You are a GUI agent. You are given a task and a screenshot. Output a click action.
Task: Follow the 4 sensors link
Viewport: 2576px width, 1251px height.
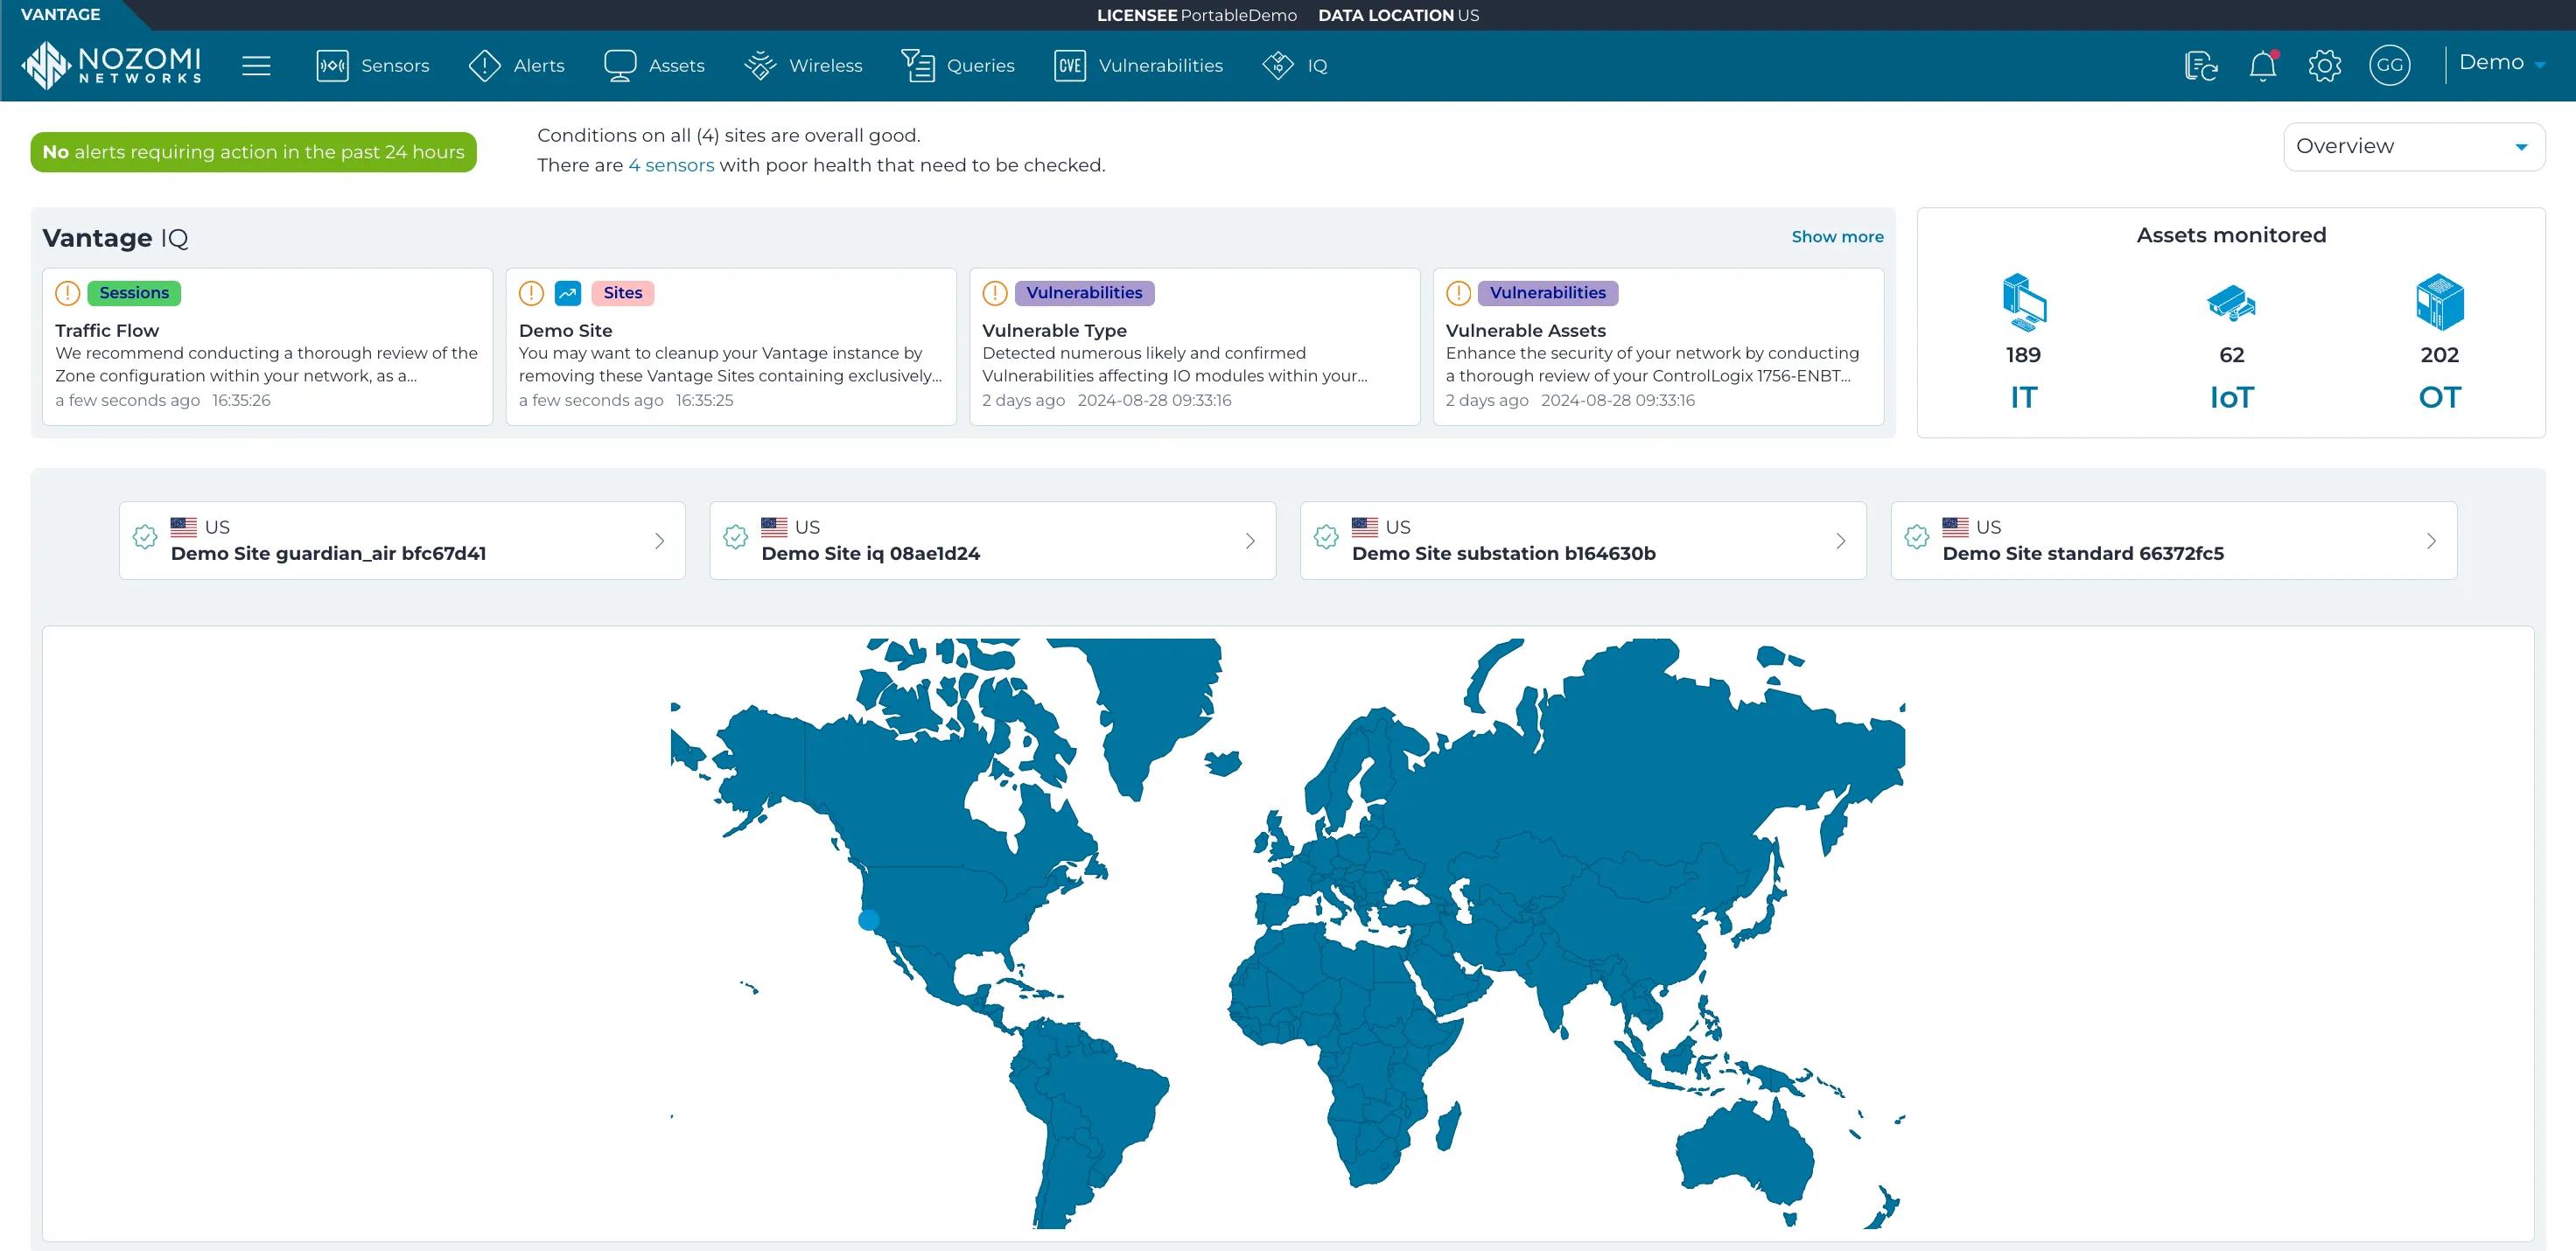click(671, 165)
